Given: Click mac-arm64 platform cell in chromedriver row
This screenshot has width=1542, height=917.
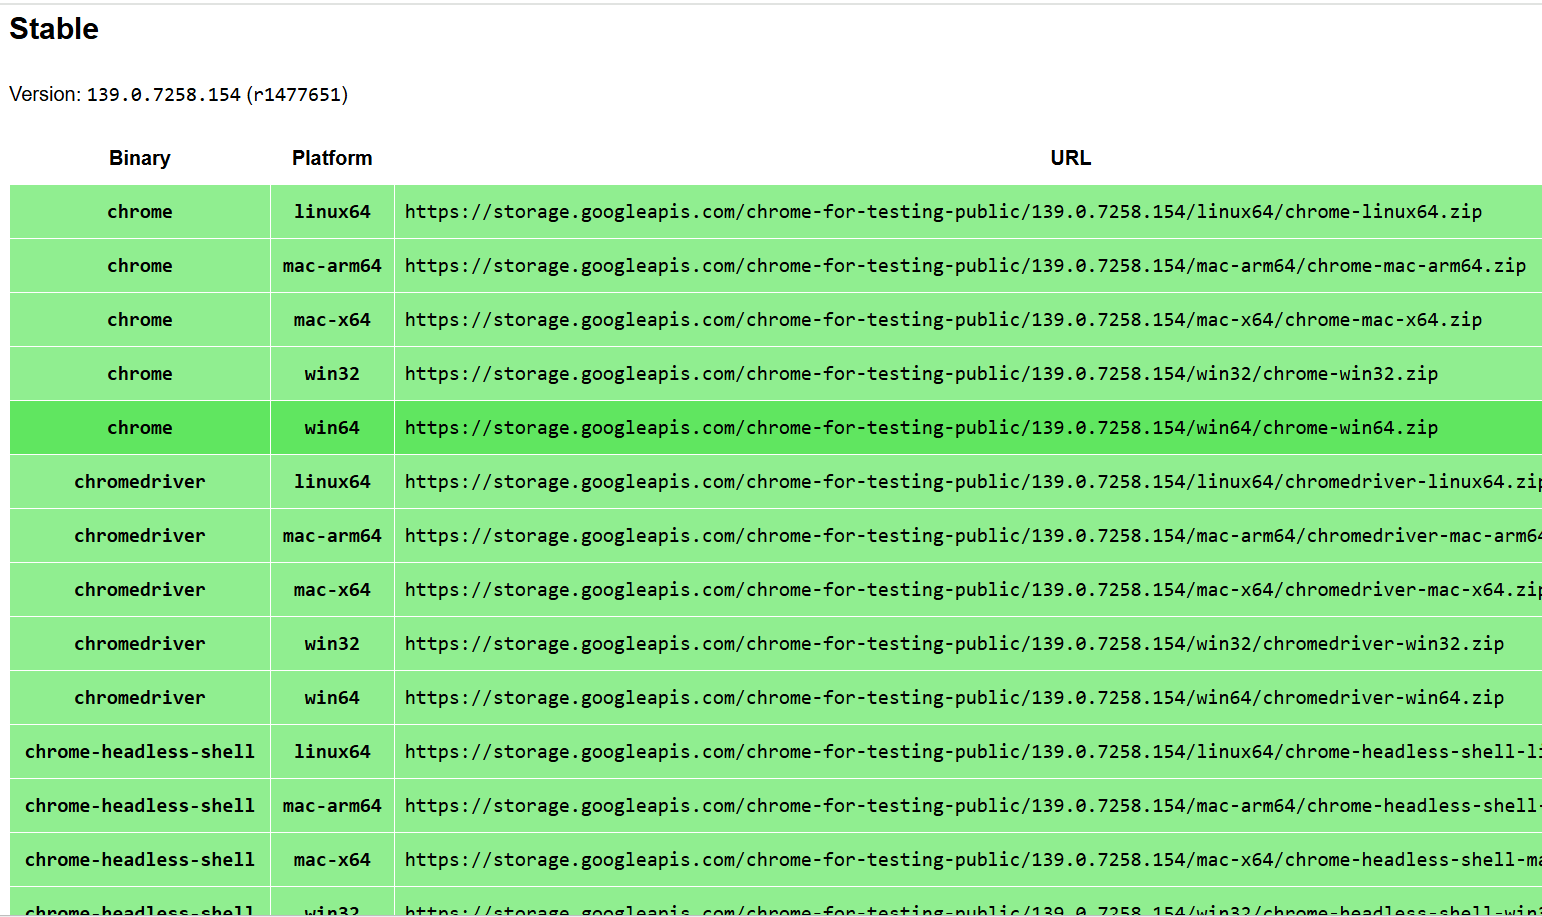Looking at the screenshot, I should [x=332, y=536].
